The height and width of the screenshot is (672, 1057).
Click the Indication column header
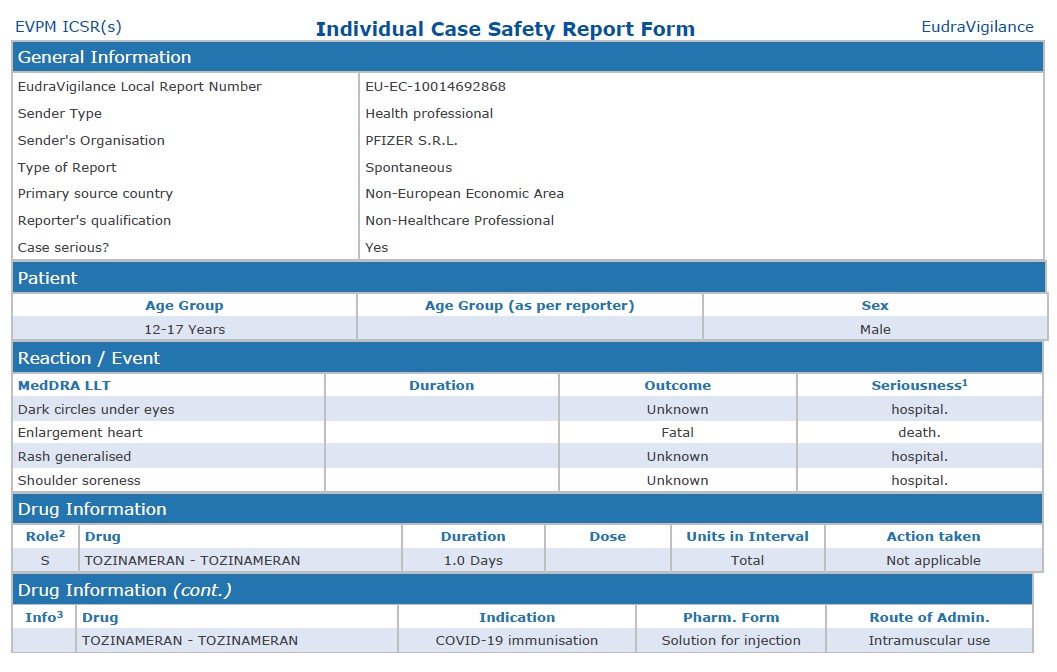pos(517,617)
